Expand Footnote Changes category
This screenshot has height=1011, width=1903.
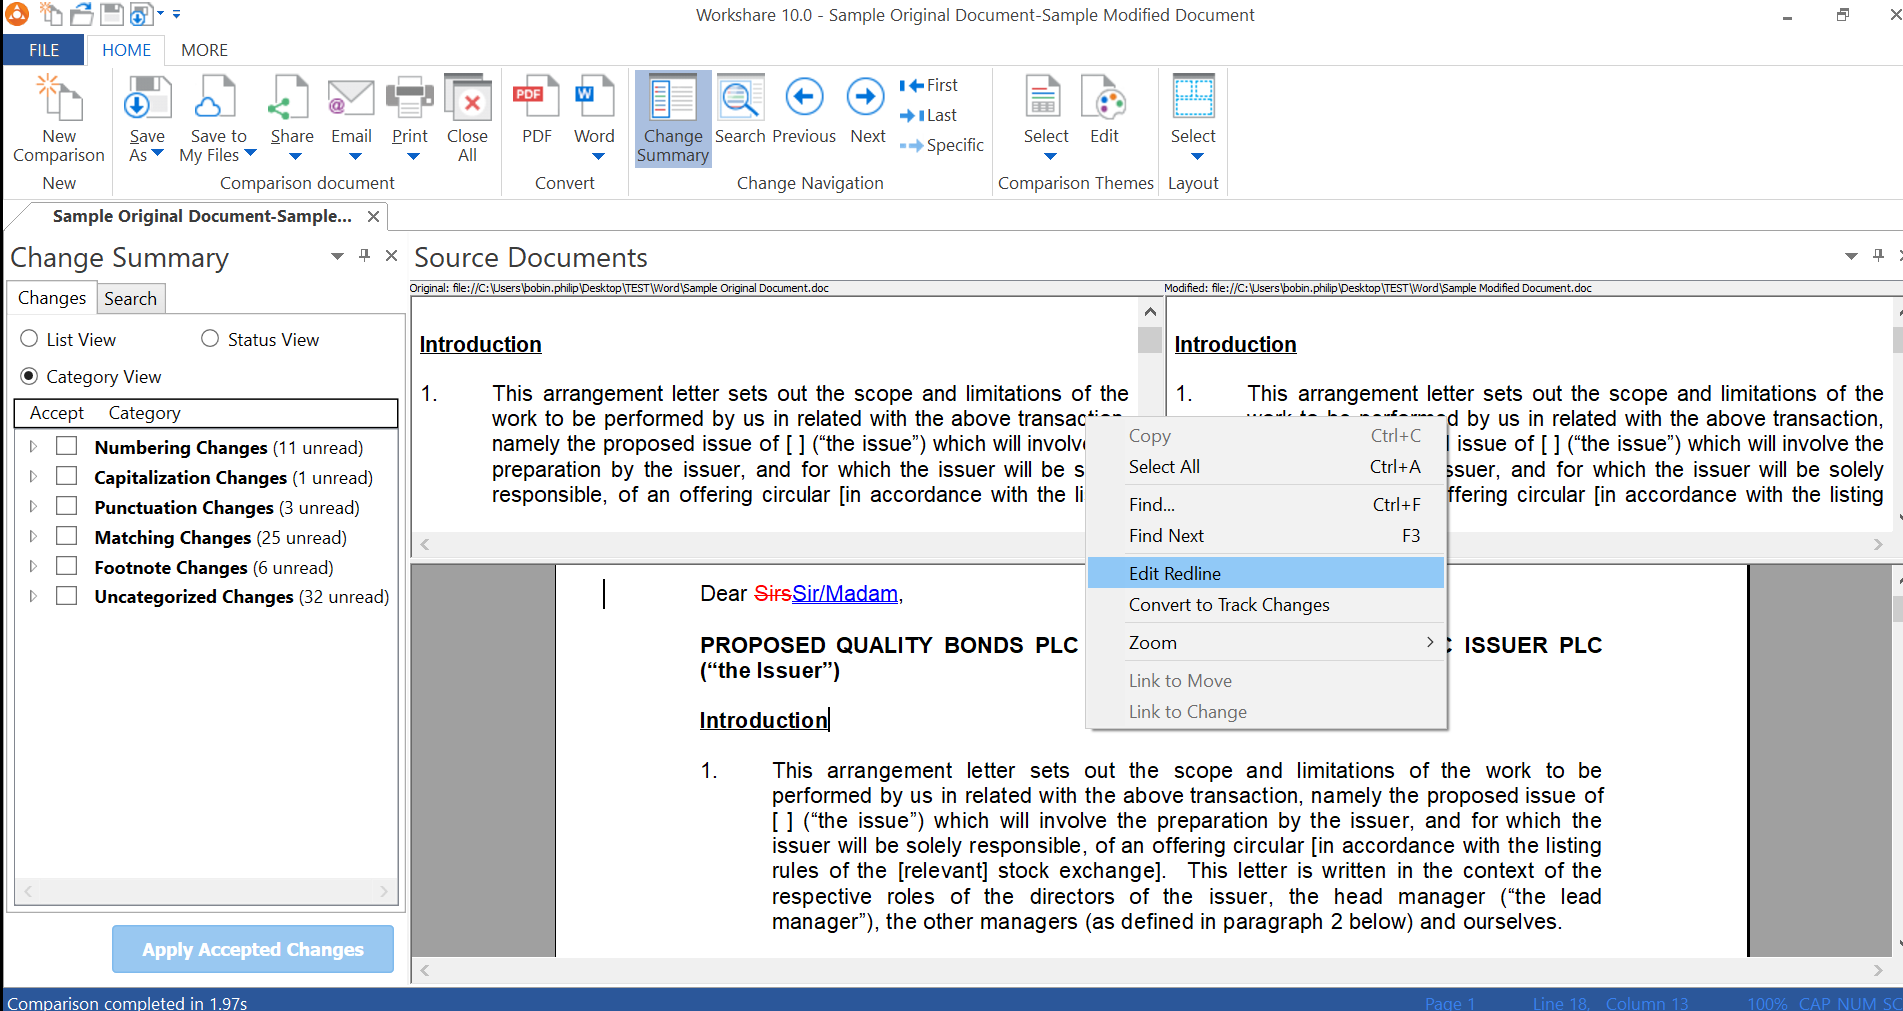pyautogui.click(x=33, y=567)
